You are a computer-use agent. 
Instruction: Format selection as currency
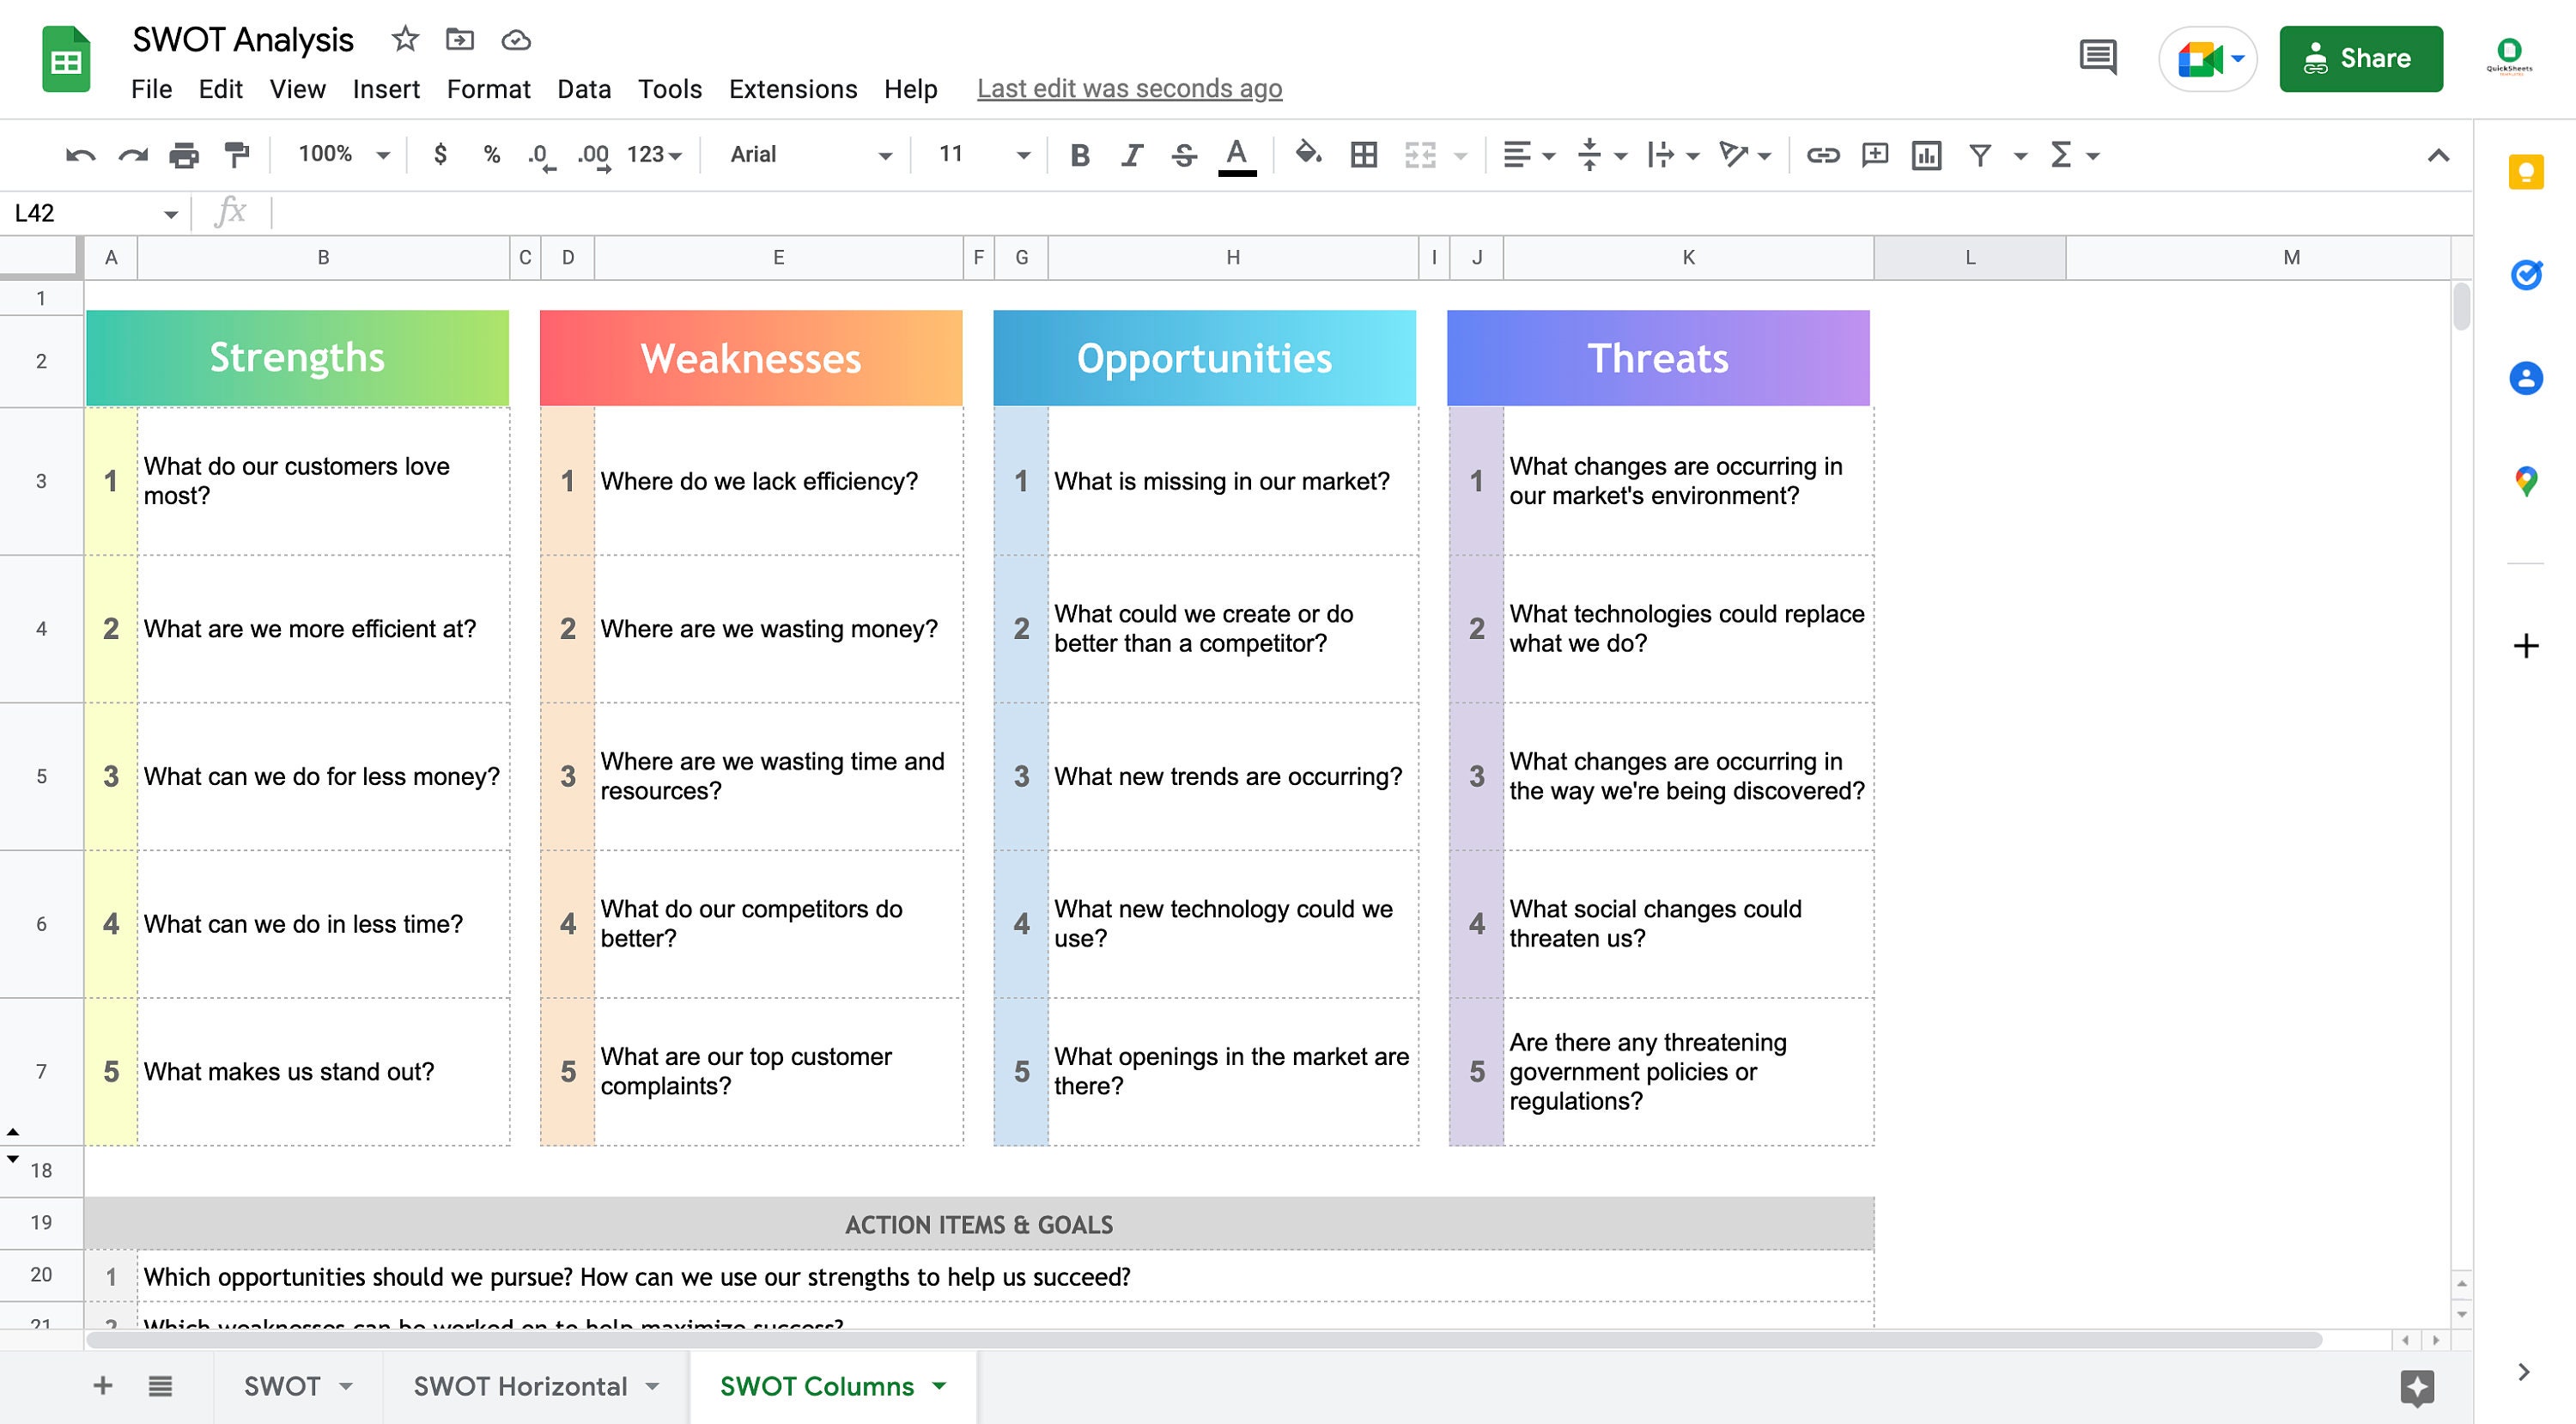[x=440, y=155]
